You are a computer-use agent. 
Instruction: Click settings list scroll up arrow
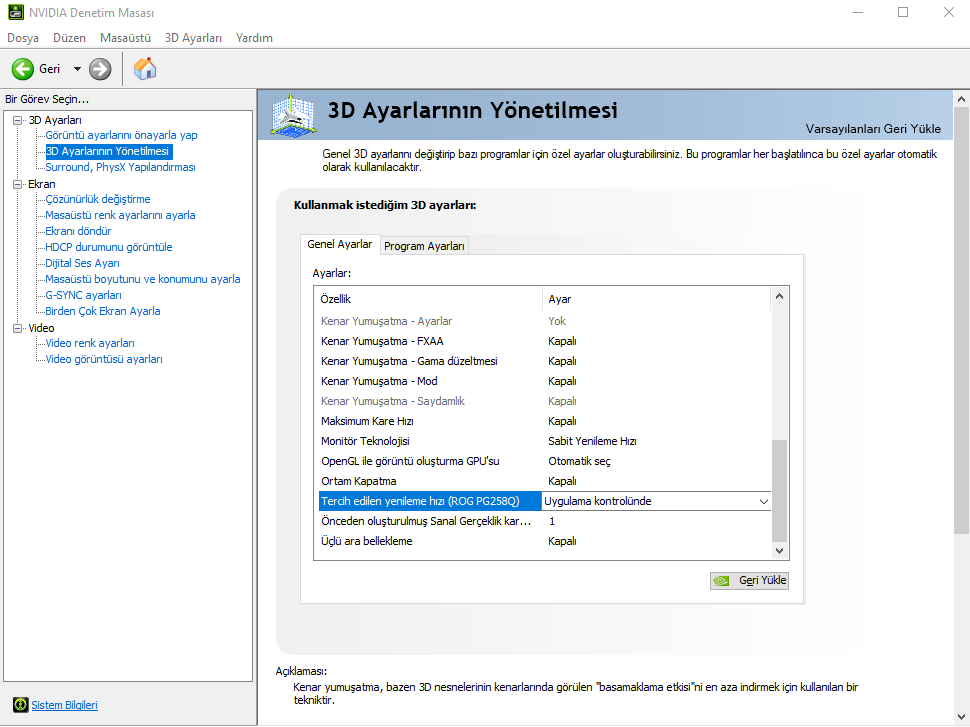point(779,296)
